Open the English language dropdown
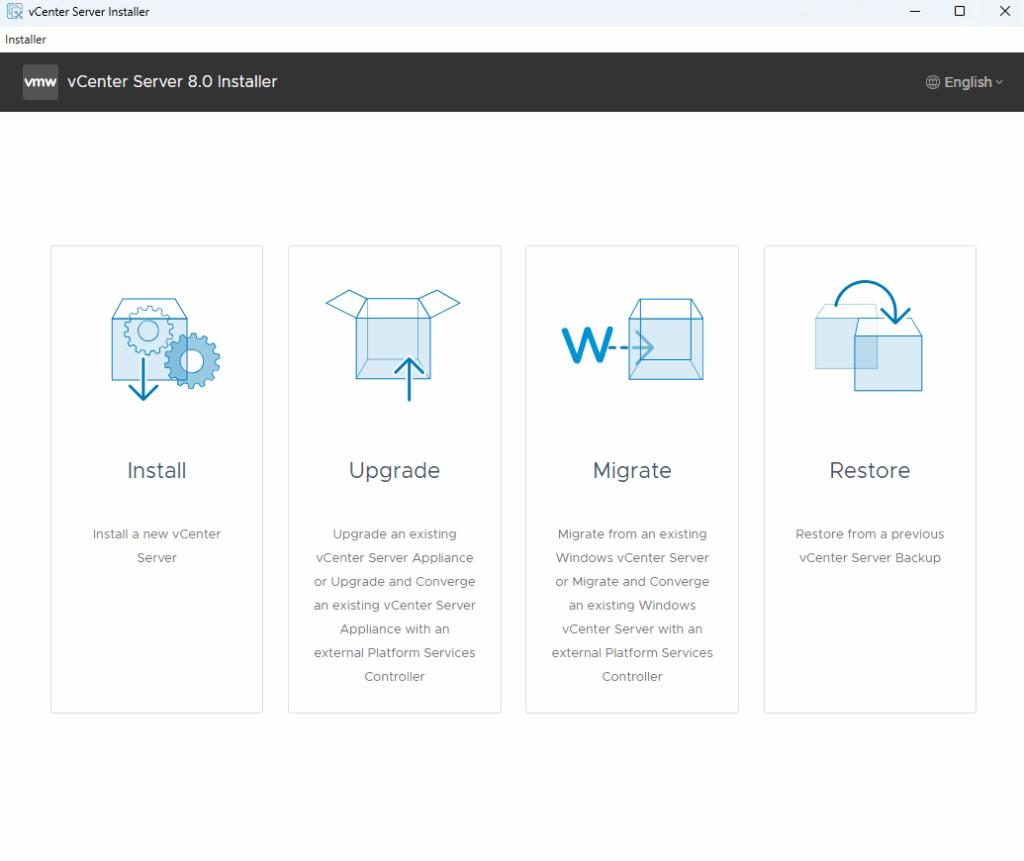The width and height of the screenshot is (1024, 861). (x=965, y=82)
